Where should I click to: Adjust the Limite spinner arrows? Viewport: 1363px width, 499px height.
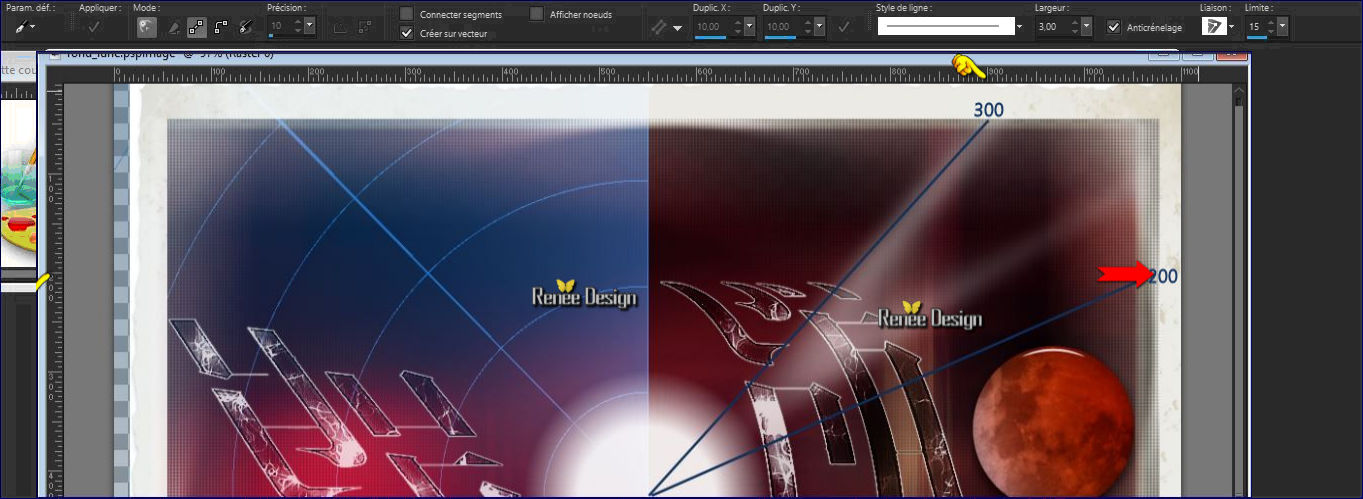coord(1271,26)
